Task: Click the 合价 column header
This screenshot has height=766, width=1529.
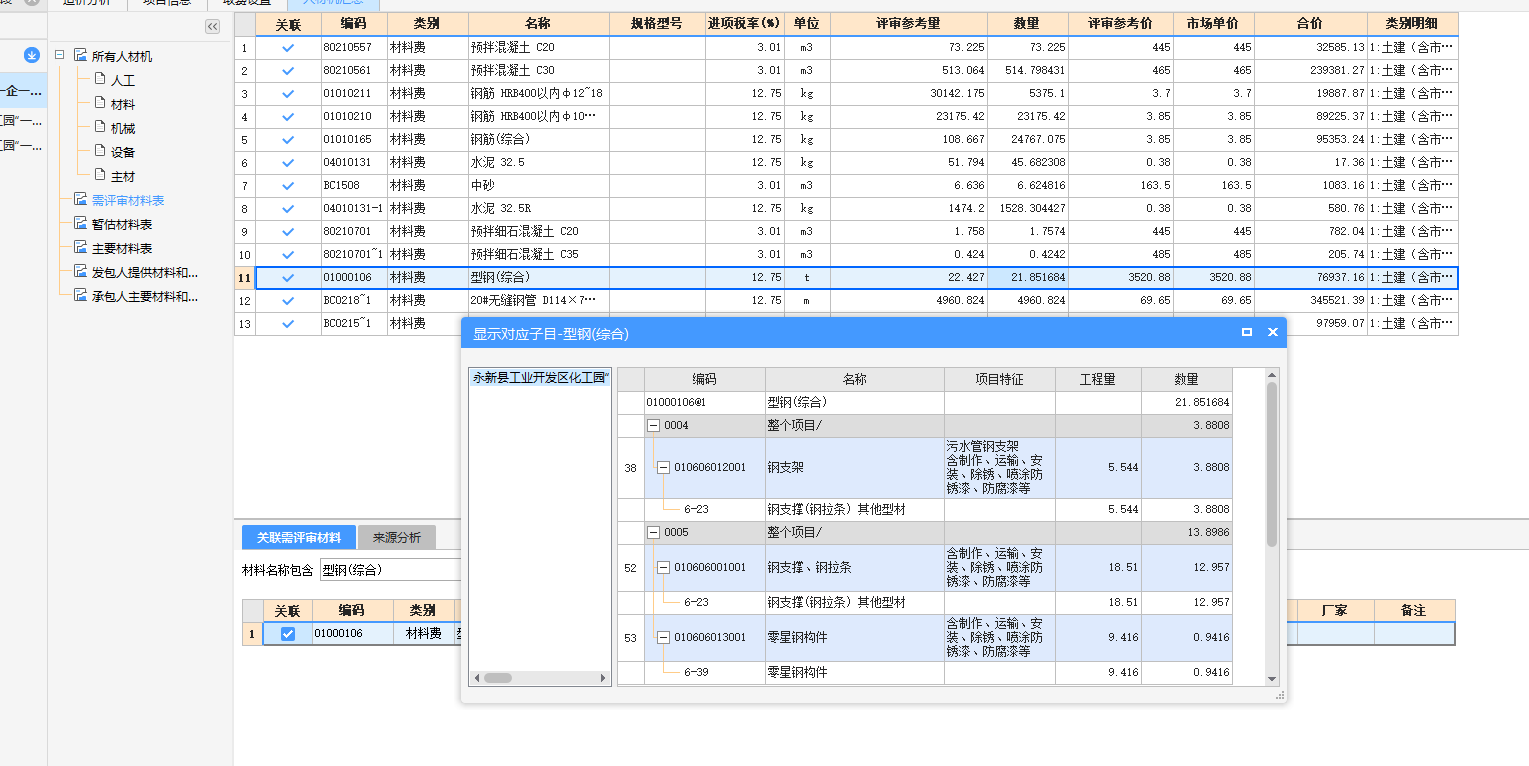Action: pos(1311,24)
